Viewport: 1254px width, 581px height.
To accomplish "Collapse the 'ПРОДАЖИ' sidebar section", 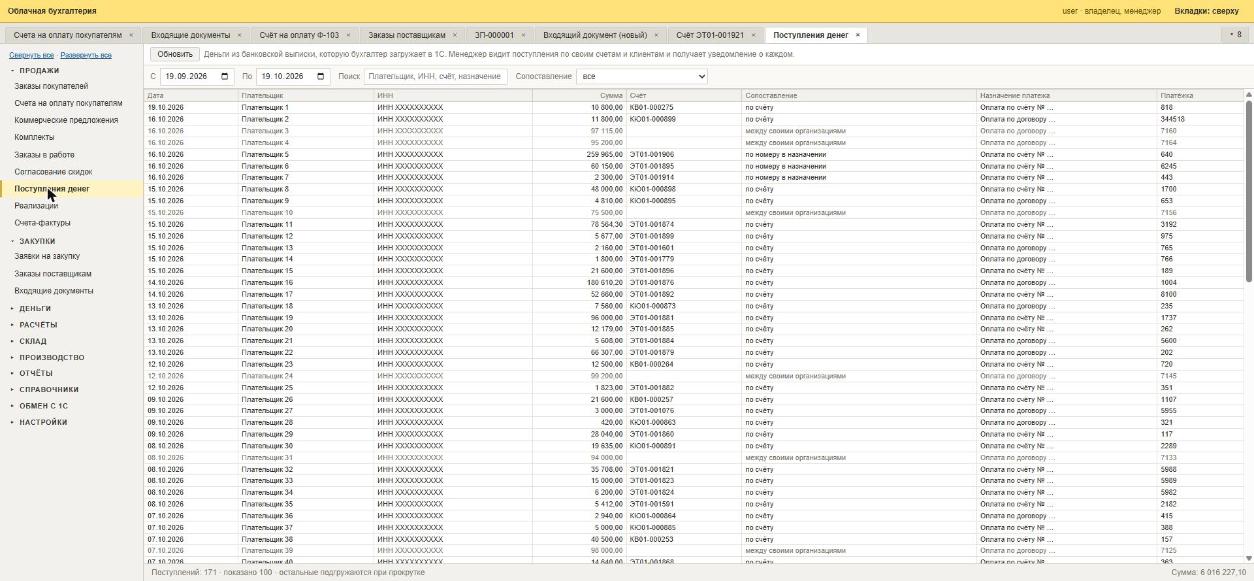I will [x=39, y=71].
